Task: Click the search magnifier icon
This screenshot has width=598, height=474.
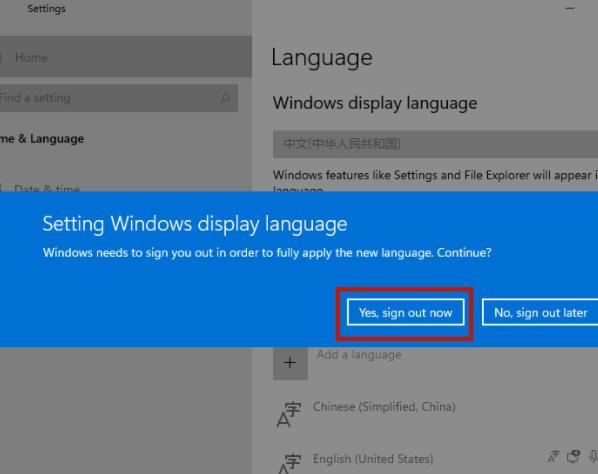Action: click(225, 98)
